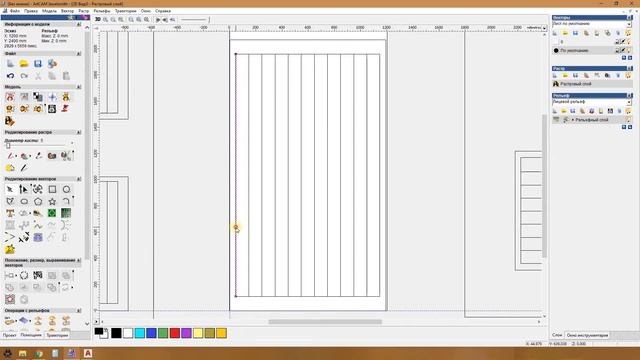Switch to Траектории bottom tab
This screenshot has width=640, height=360.
pyautogui.click(x=57, y=335)
